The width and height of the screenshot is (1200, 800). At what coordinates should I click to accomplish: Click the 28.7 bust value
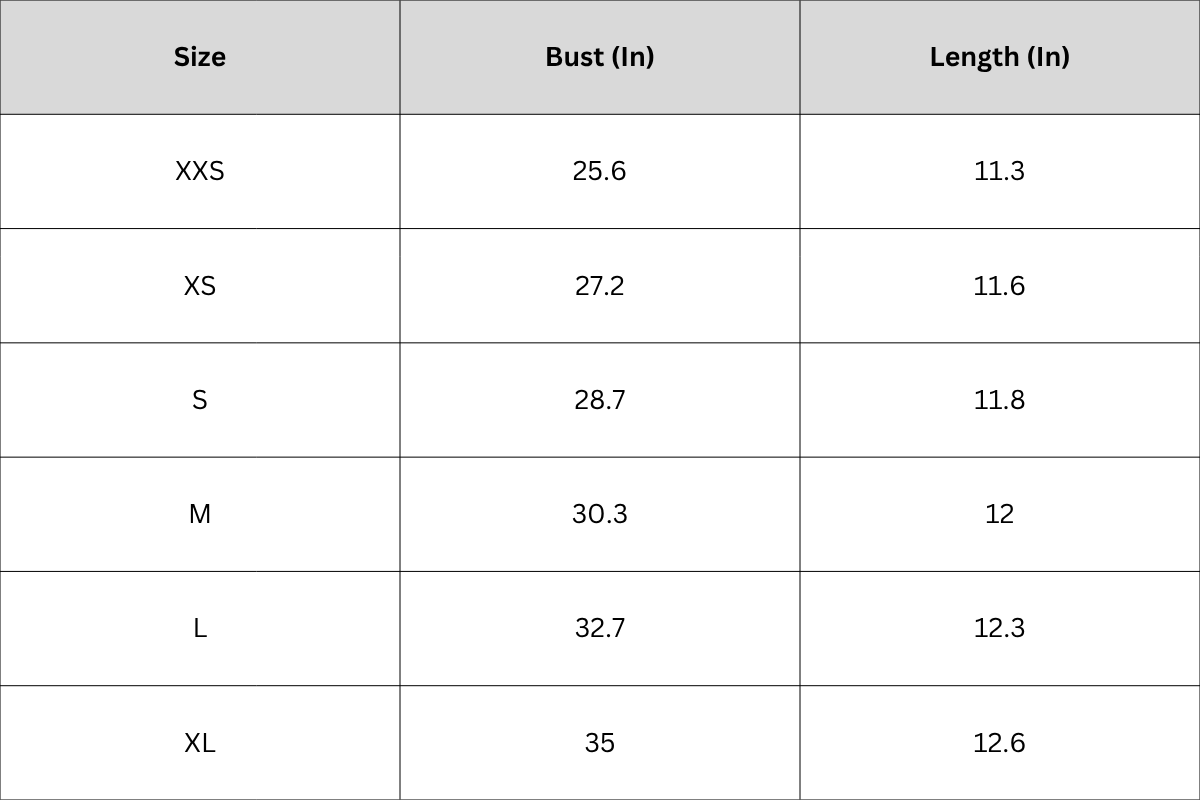coord(600,400)
